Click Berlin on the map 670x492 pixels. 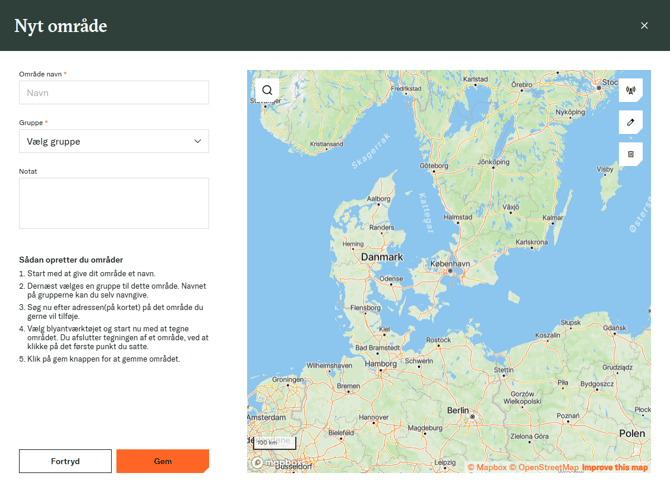458,410
